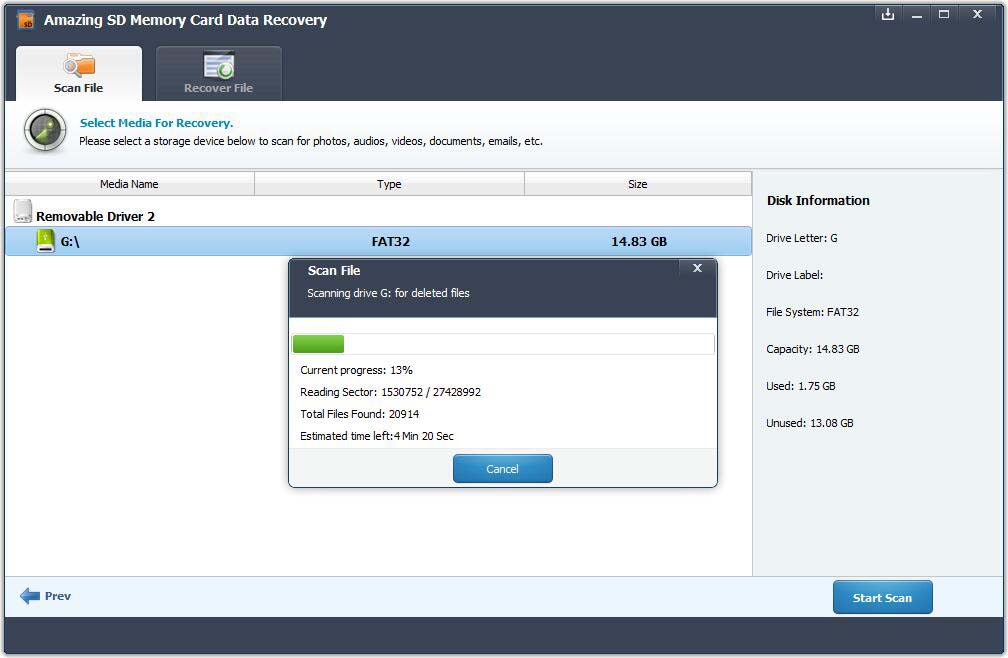Select the G:\ drive label
The height and width of the screenshot is (658, 1008).
70,242
